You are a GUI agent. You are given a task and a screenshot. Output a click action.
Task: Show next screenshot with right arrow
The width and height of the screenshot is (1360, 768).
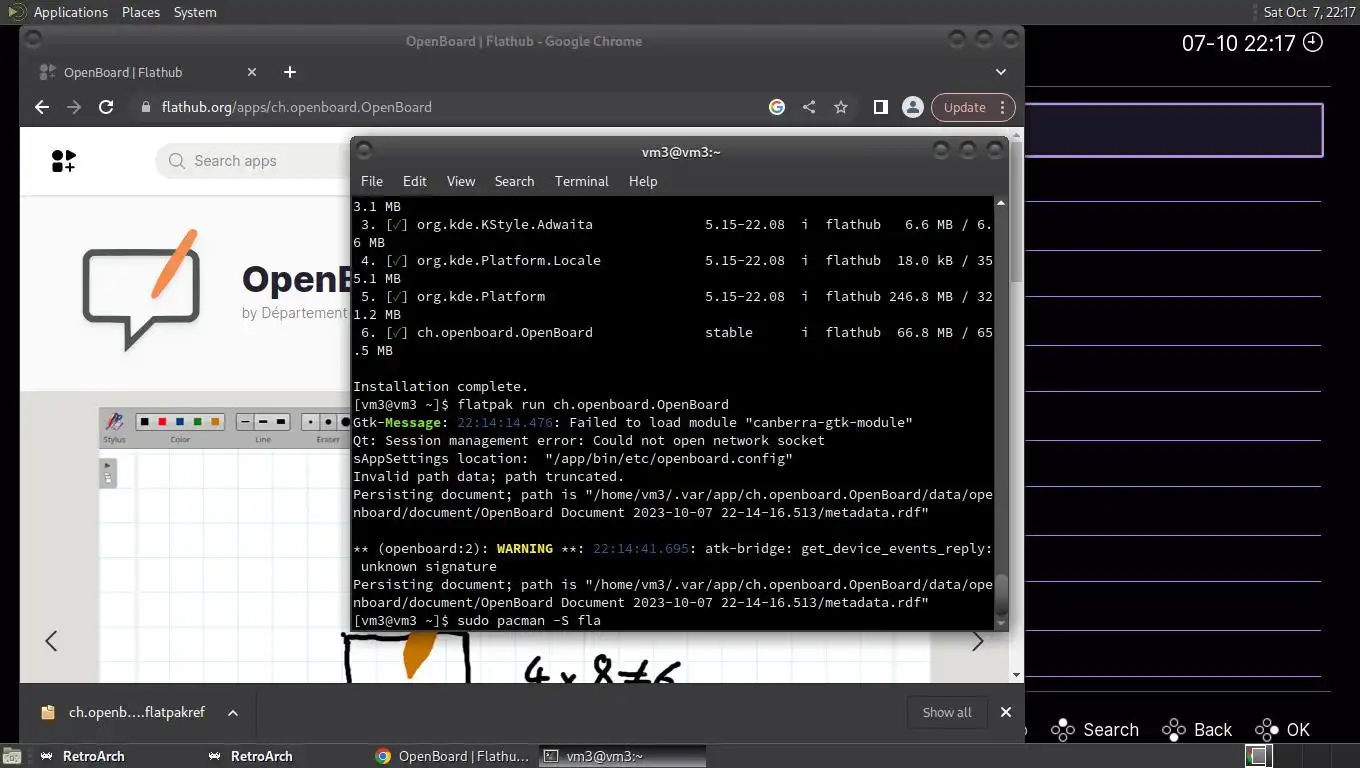tap(978, 642)
